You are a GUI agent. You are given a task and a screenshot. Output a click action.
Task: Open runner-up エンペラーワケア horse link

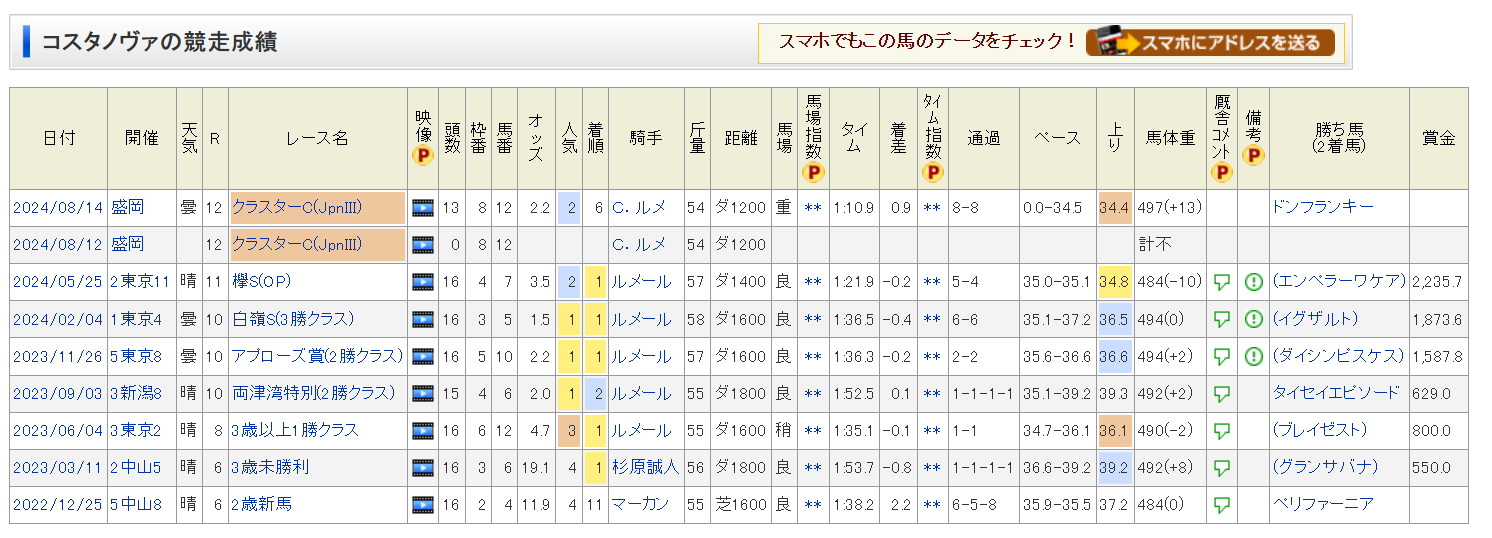1339,281
